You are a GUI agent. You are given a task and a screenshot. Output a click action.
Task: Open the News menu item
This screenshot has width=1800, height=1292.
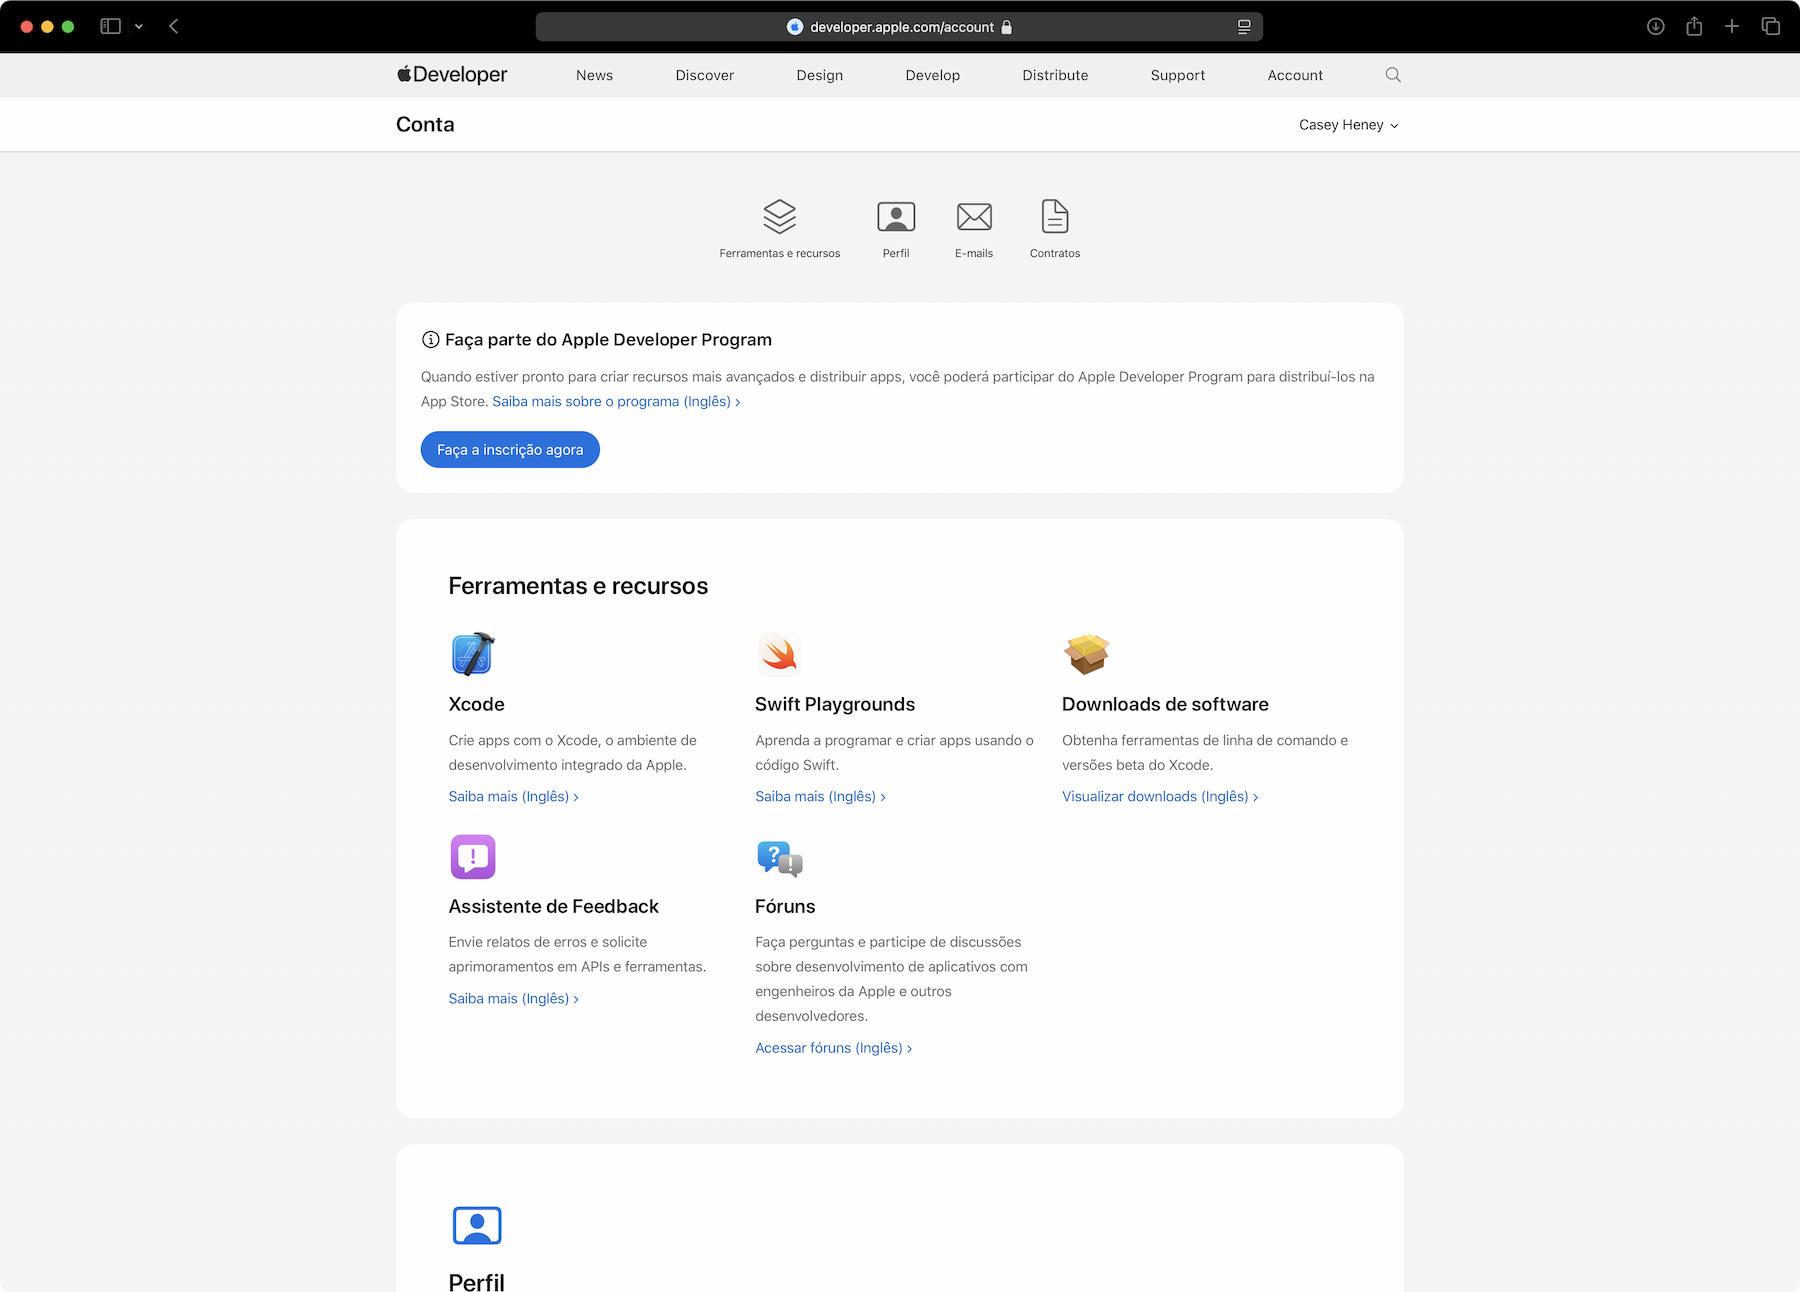pos(594,75)
